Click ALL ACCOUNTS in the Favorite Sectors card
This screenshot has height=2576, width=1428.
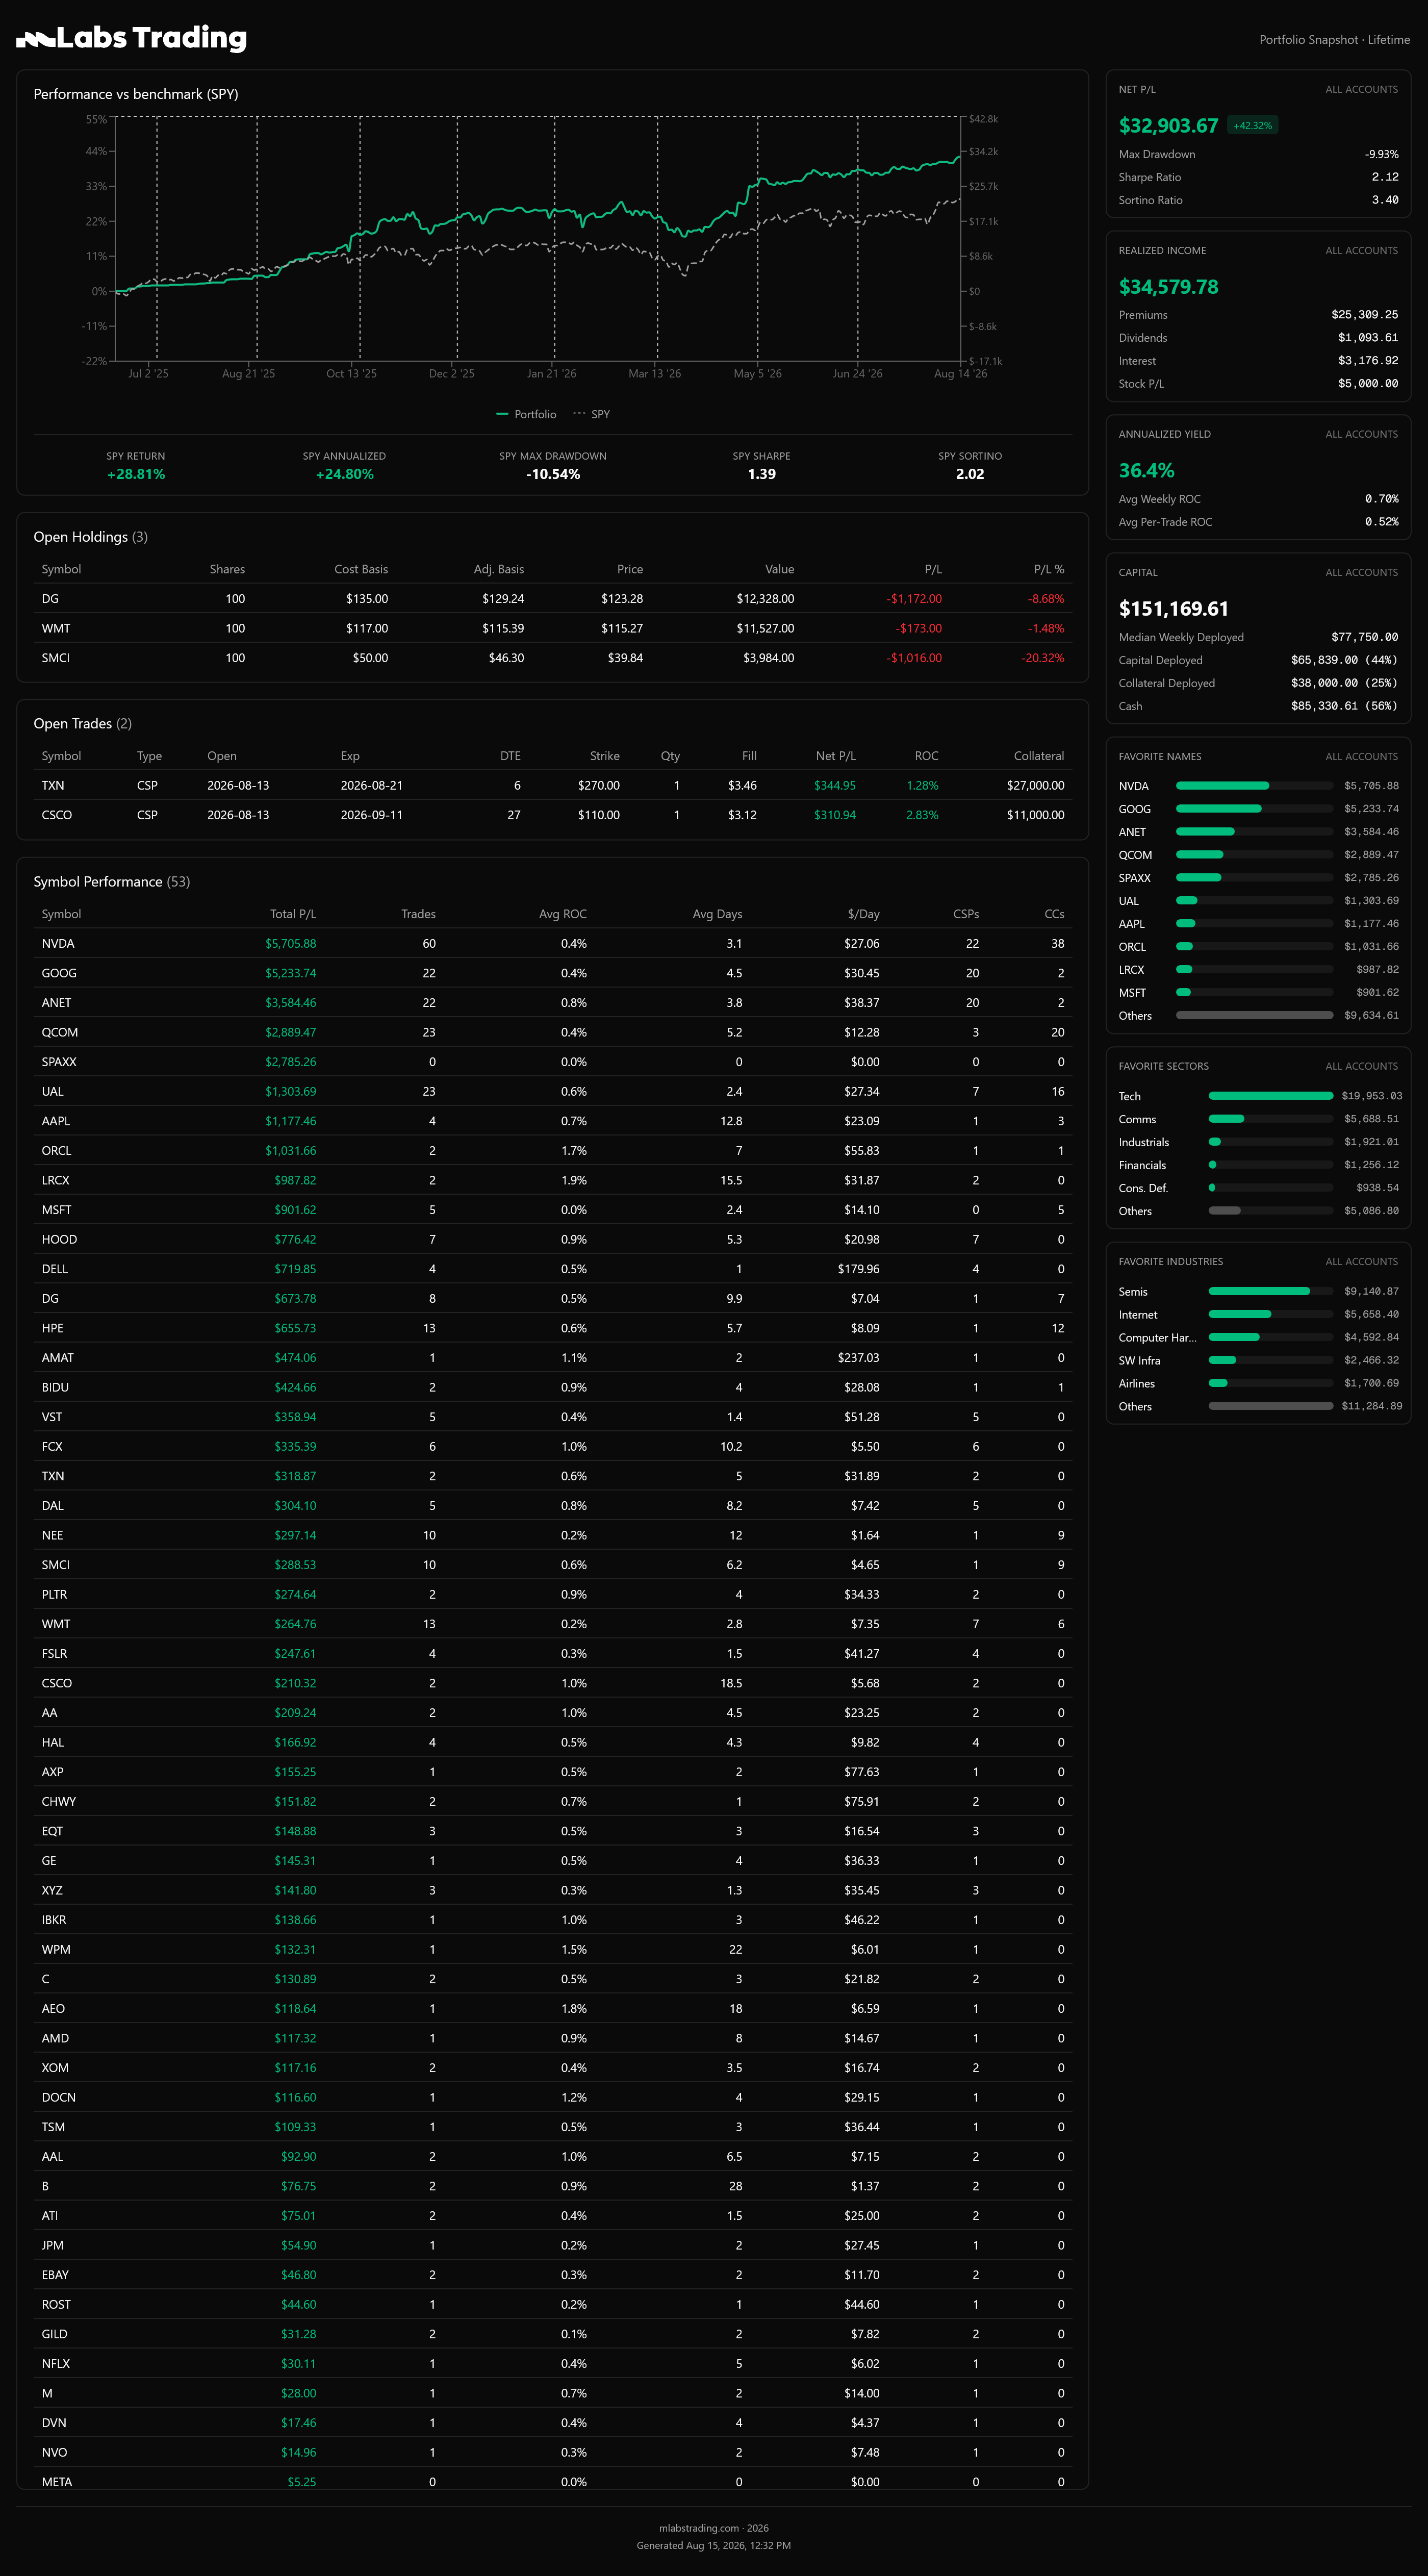click(x=1361, y=1066)
